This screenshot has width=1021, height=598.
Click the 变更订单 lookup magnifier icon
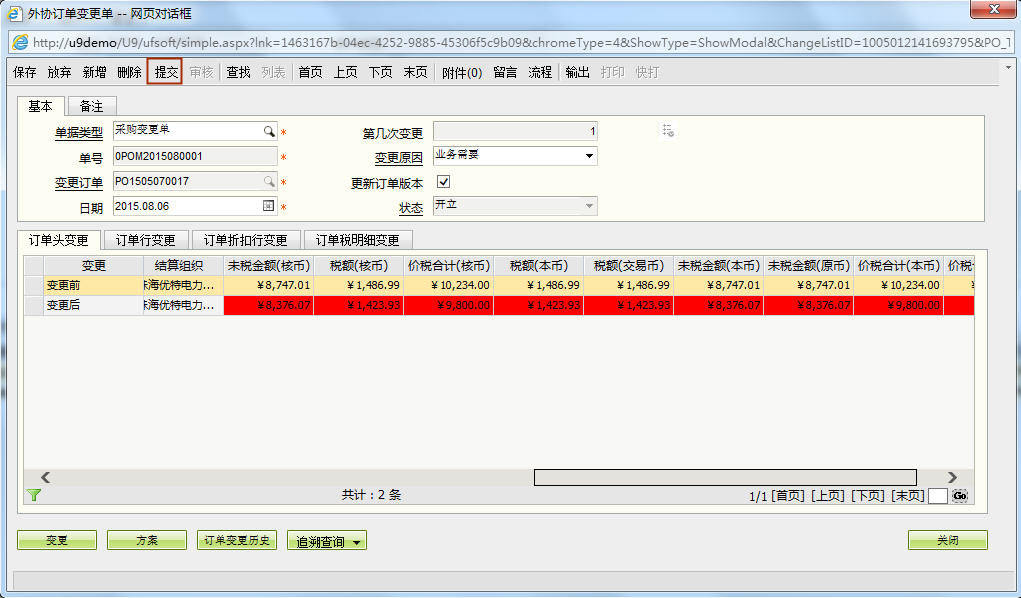click(268, 182)
